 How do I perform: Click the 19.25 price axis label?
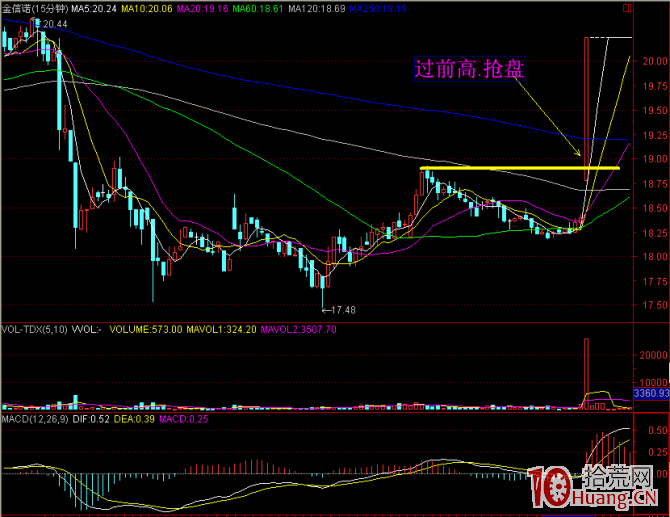point(655,135)
